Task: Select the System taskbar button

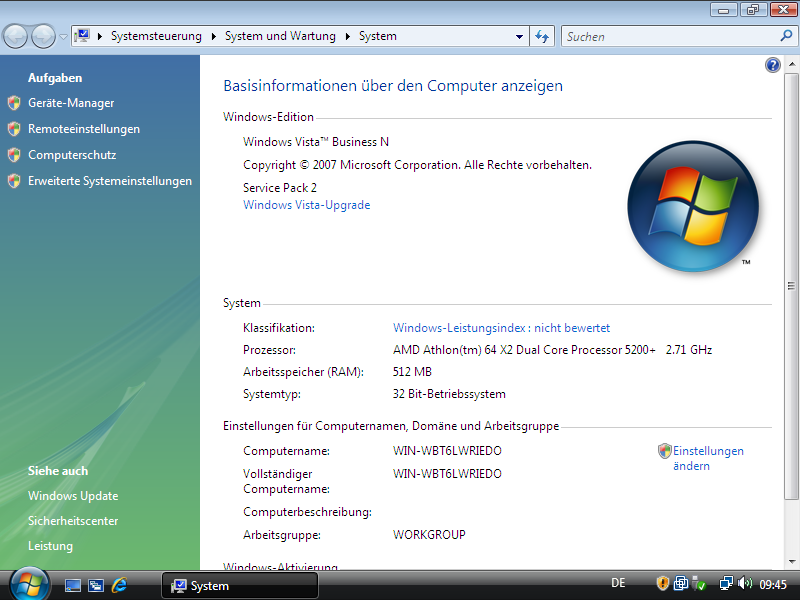Action: (239, 584)
